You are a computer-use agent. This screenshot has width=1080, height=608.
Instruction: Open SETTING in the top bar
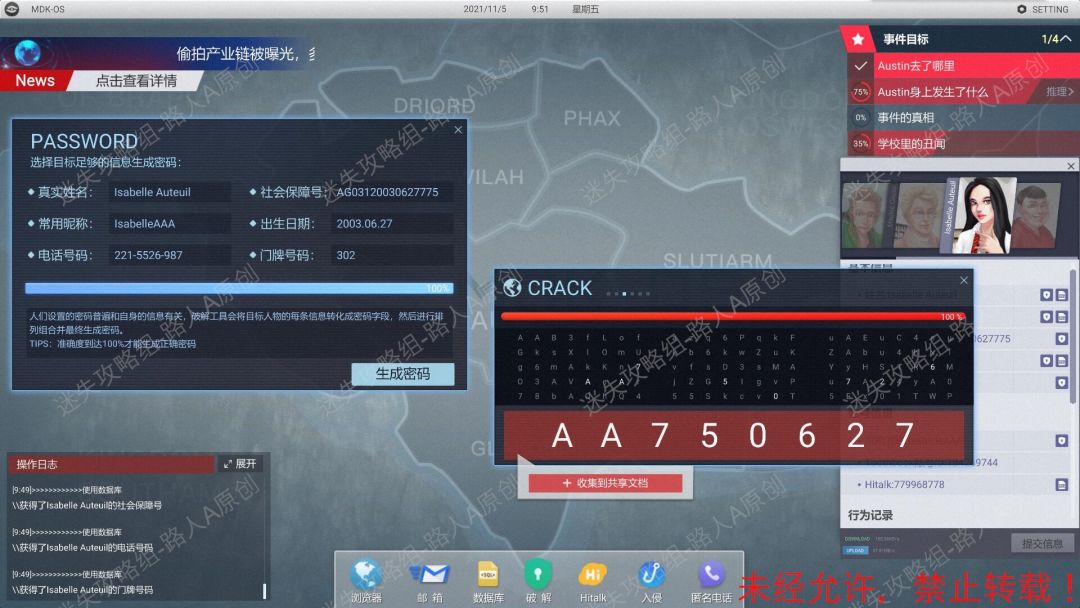pos(1043,9)
